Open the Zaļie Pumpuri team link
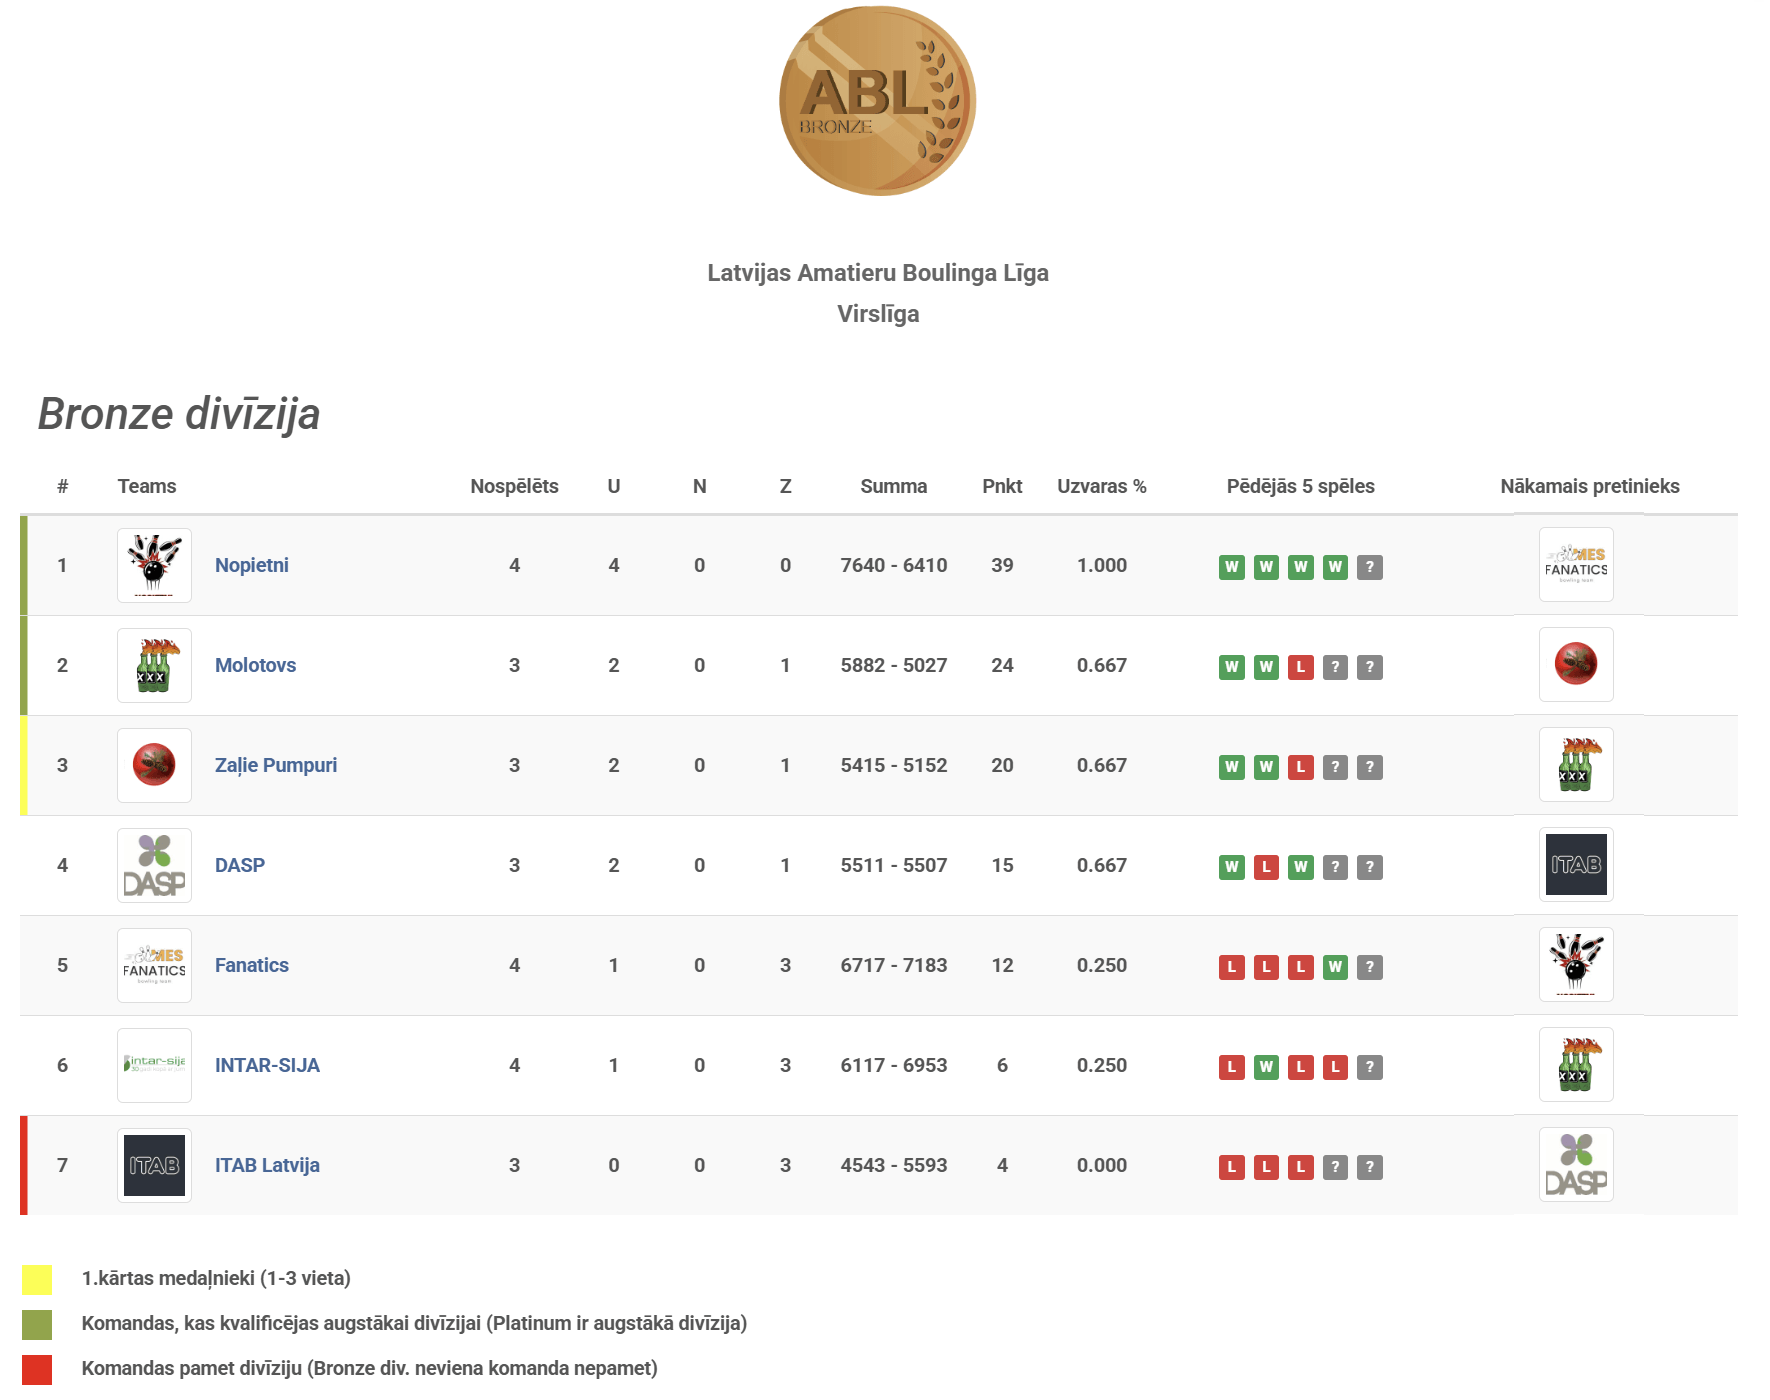The image size is (1770, 1400). 276,765
